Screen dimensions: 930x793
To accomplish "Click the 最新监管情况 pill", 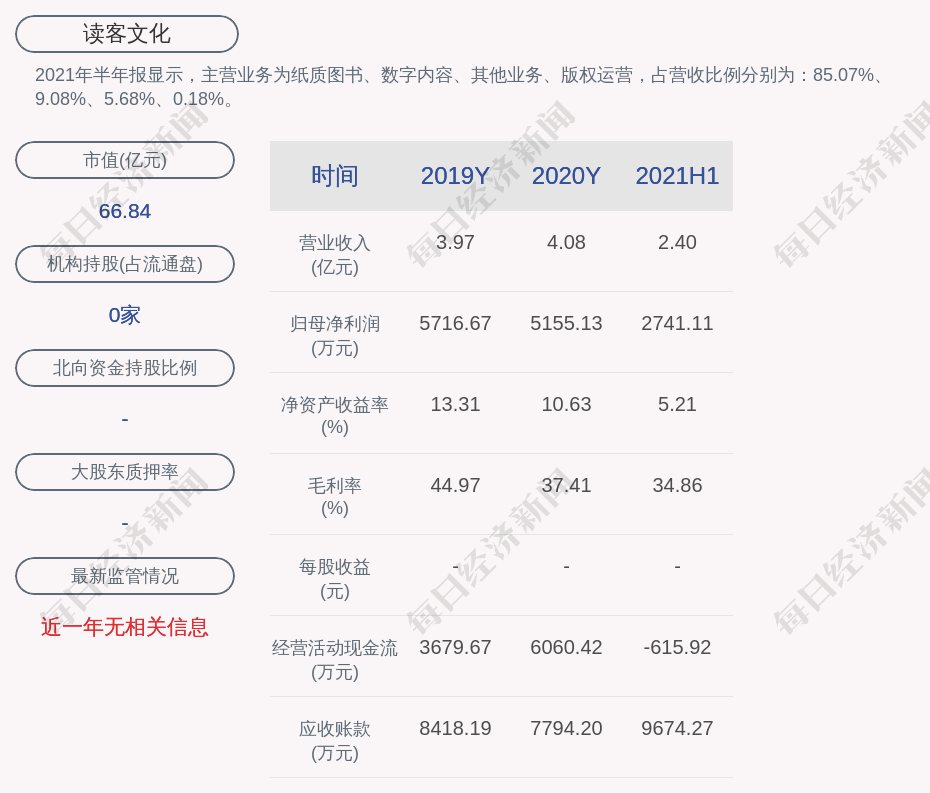I will [125, 576].
